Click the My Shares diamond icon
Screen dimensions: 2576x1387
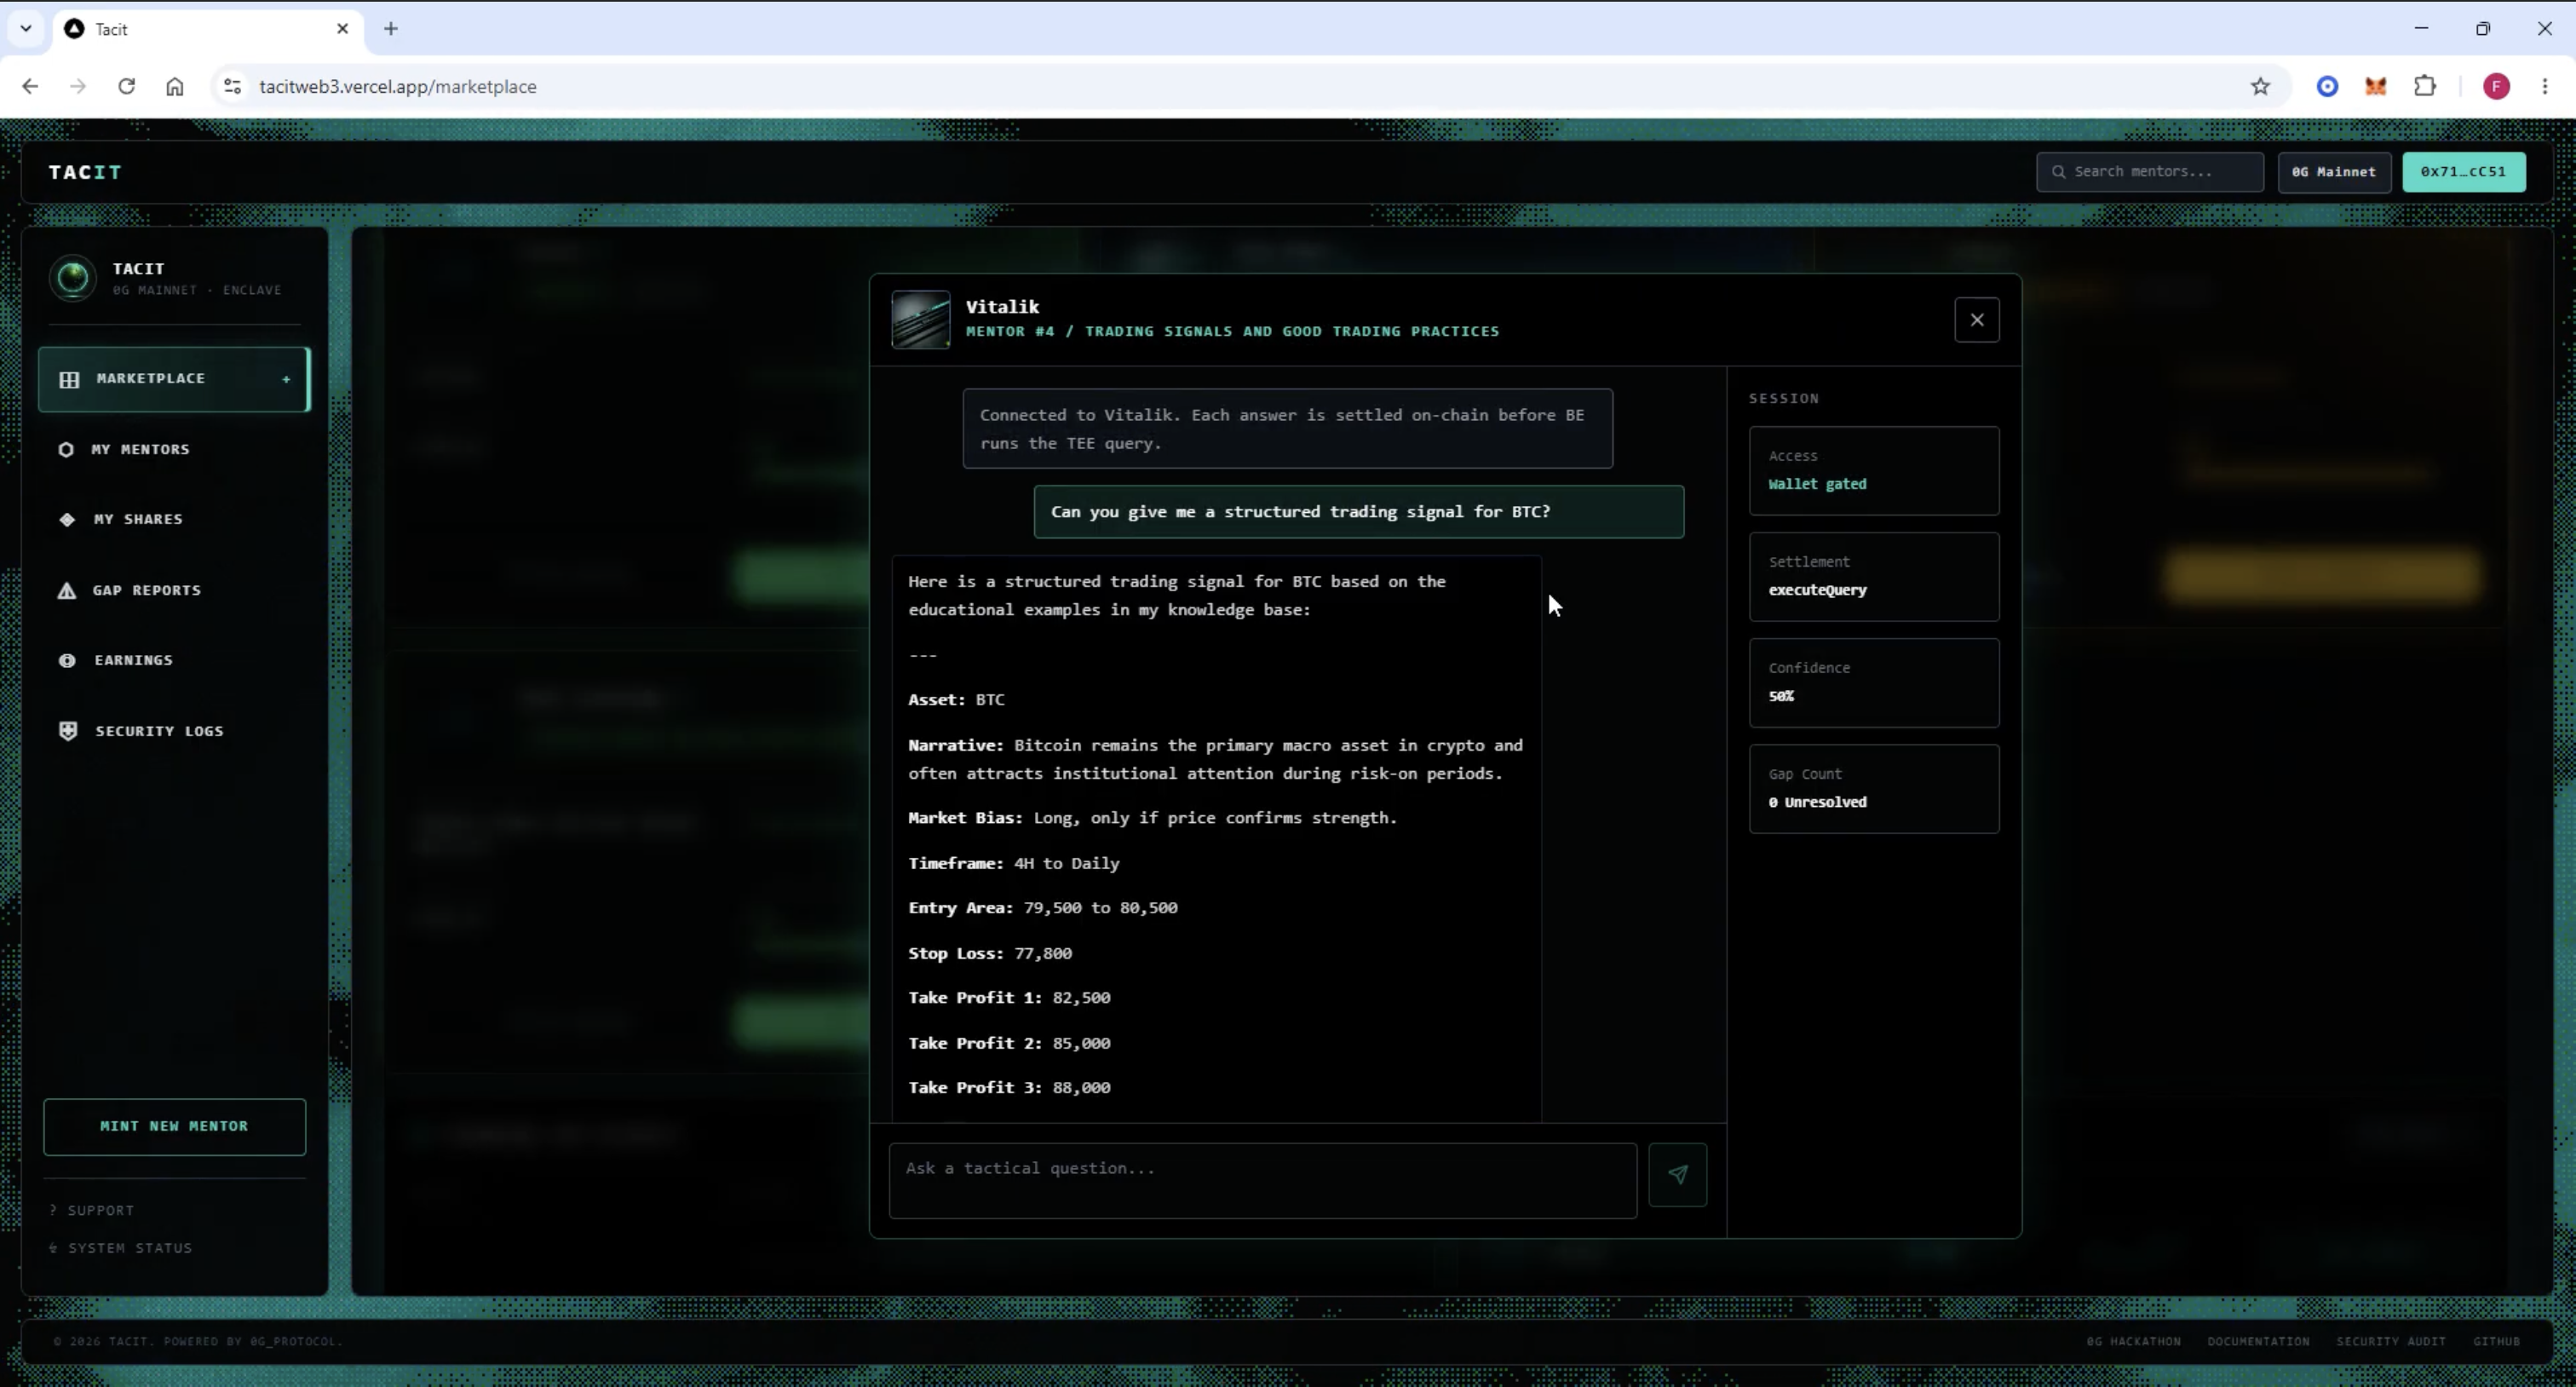[67, 520]
